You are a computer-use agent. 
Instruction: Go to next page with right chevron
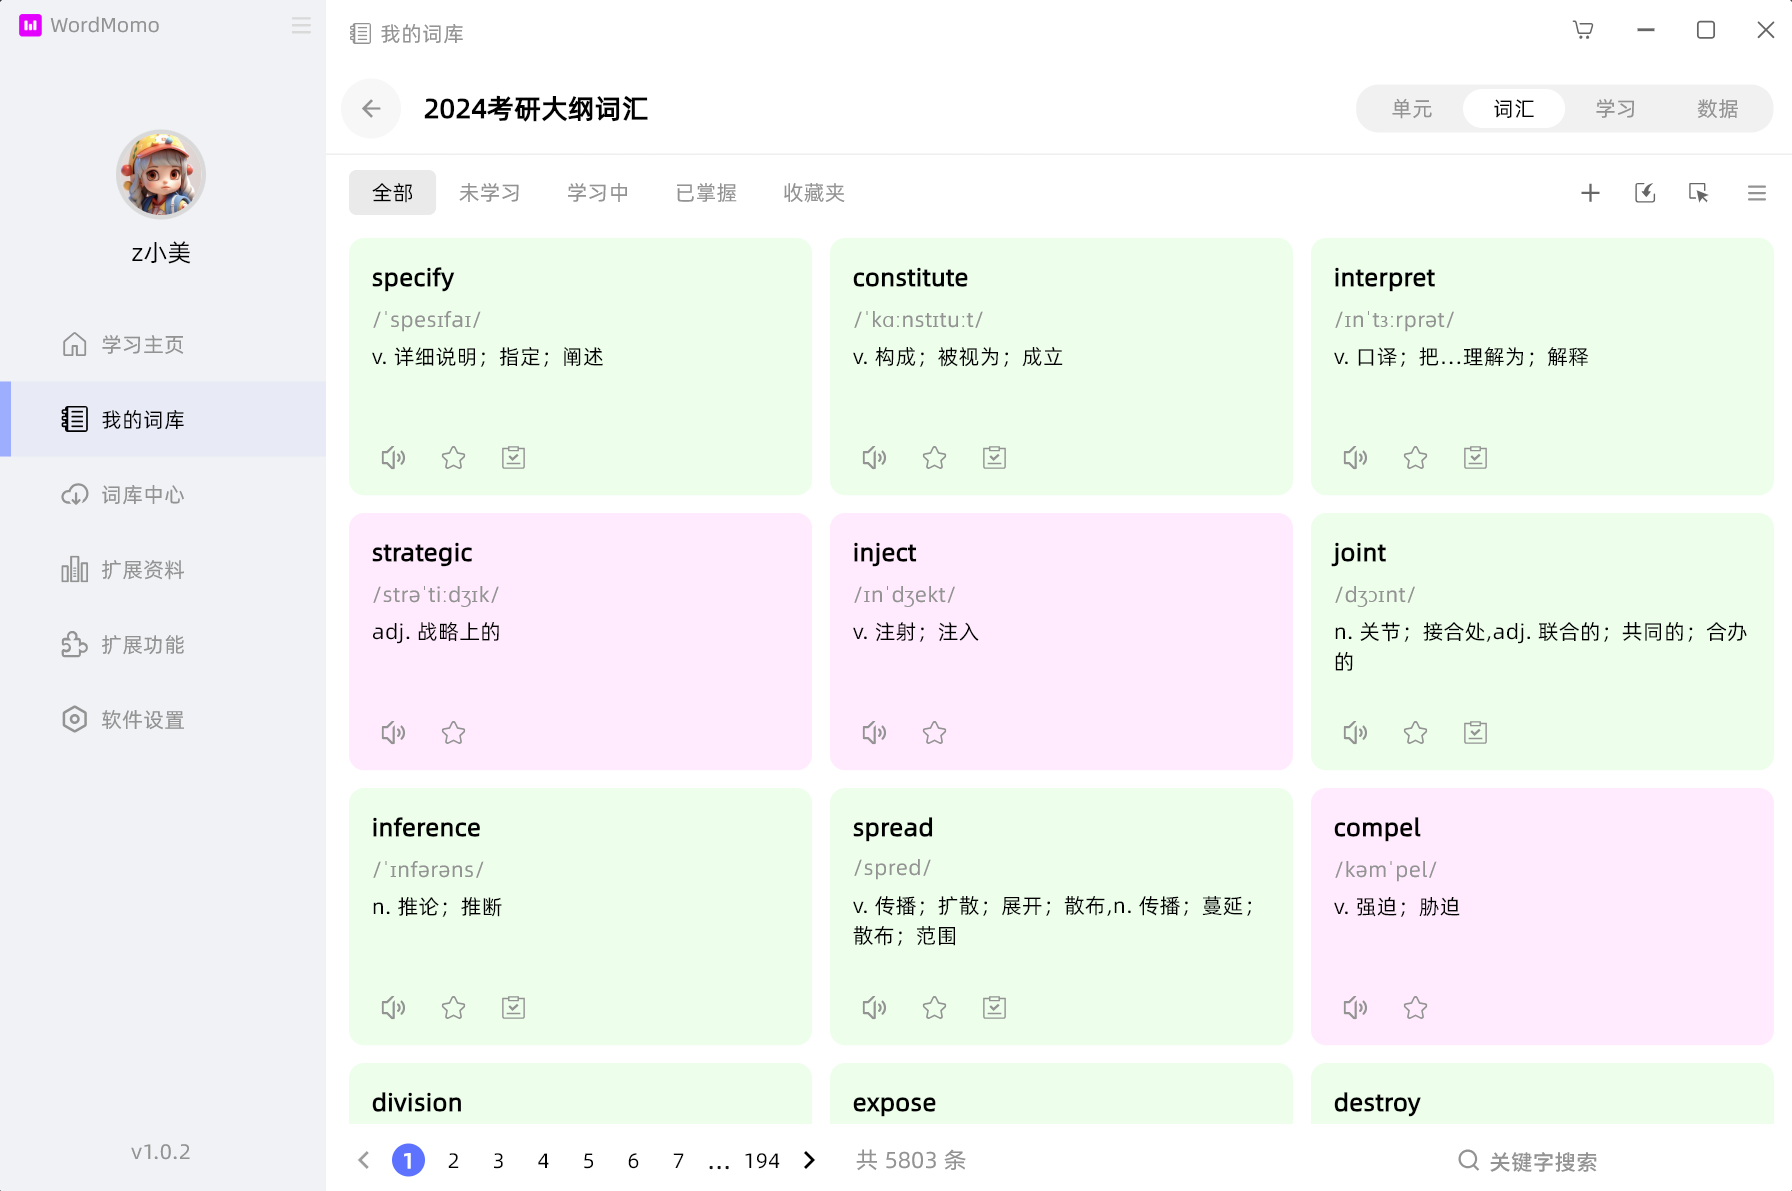tap(809, 1160)
